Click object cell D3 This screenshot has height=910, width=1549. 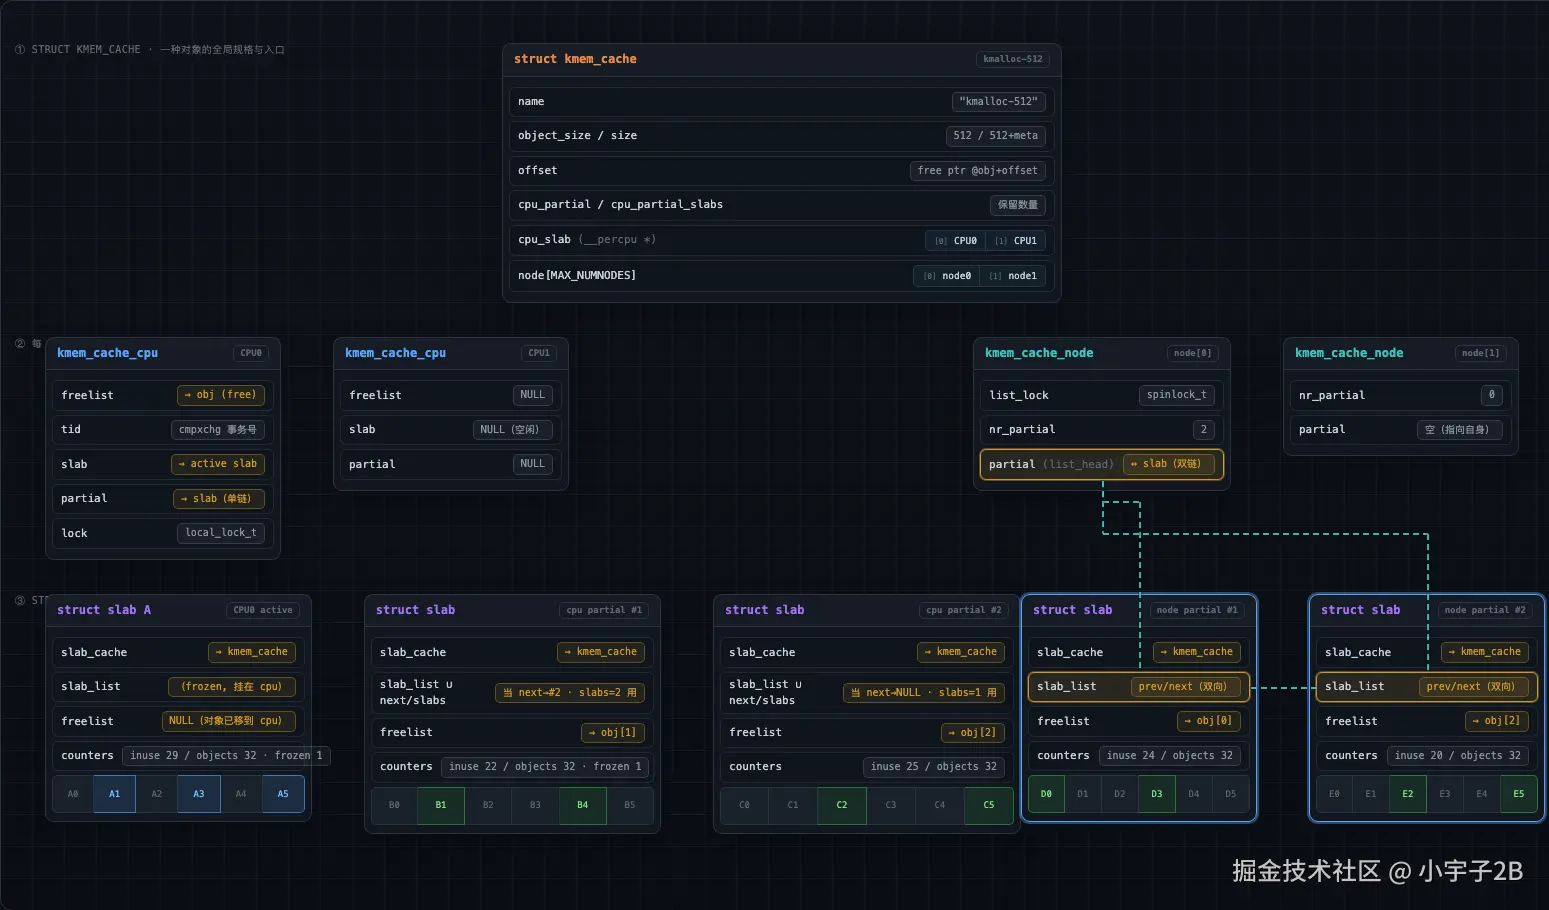pyautogui.click(x=1157, y=794)
